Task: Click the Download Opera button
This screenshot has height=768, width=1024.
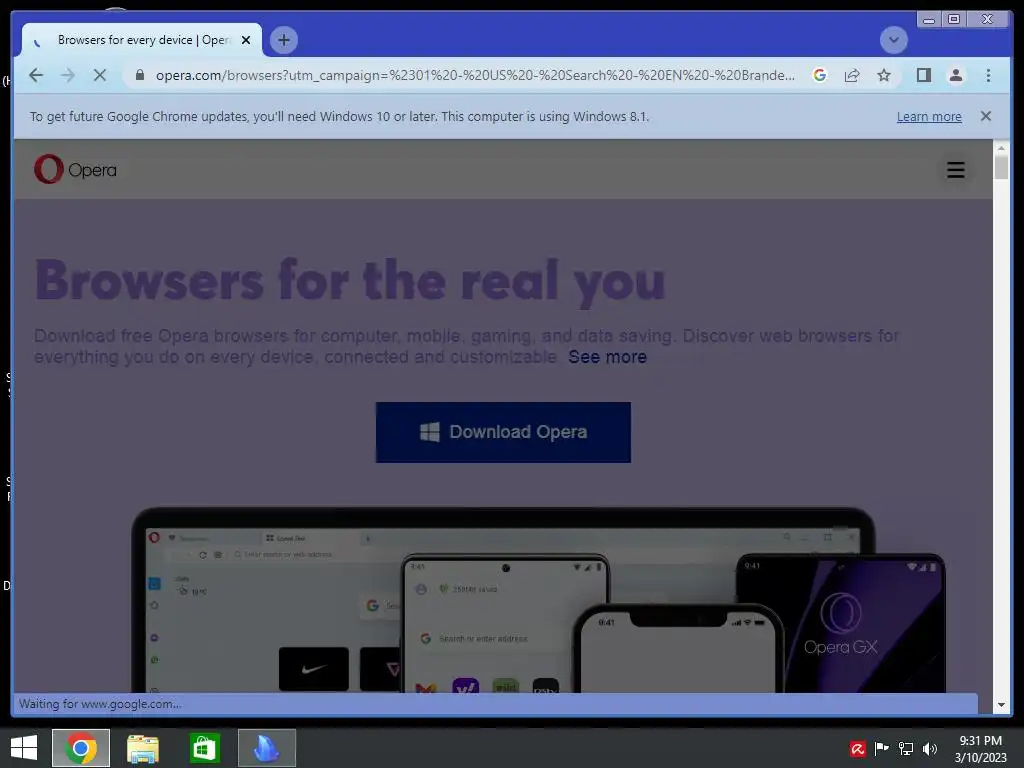Action: point(503,432)
